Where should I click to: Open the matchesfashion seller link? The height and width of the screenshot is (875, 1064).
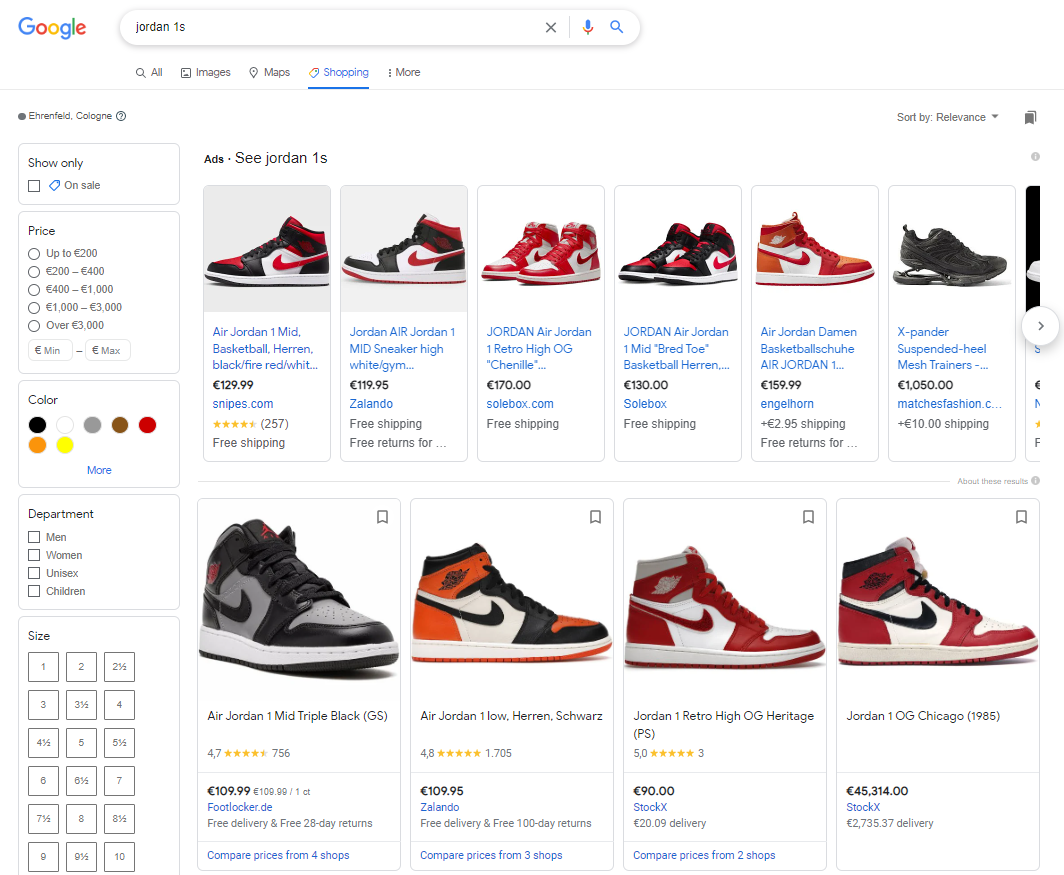[x=949, y=404]
